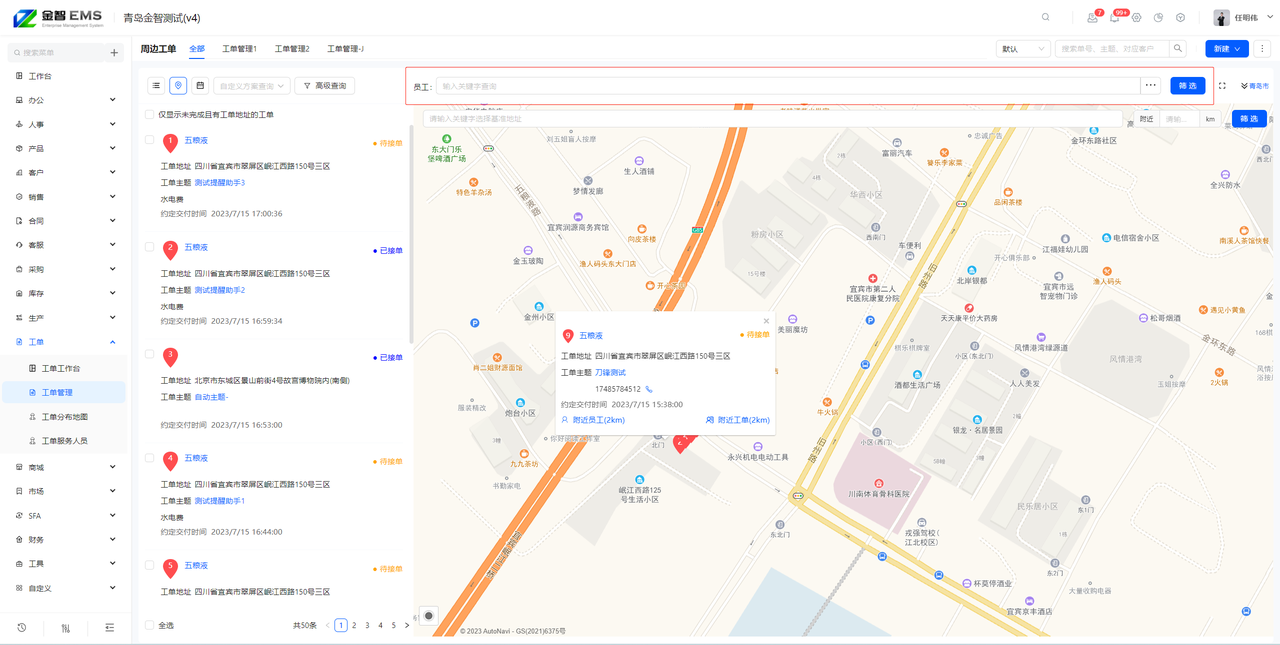Click phone icon next to 17485784512
The width and height of the screenshot is (1280, 645).
(649, 390)
